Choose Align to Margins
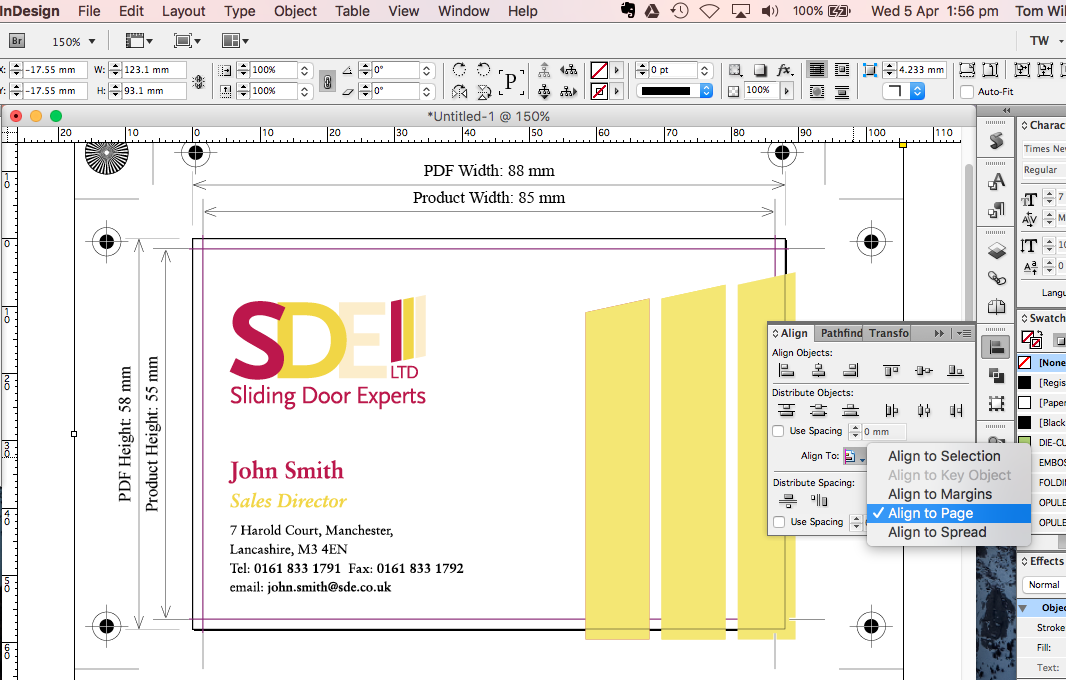The height and width of the screenshot is (680, 1066). click(940, 494)
